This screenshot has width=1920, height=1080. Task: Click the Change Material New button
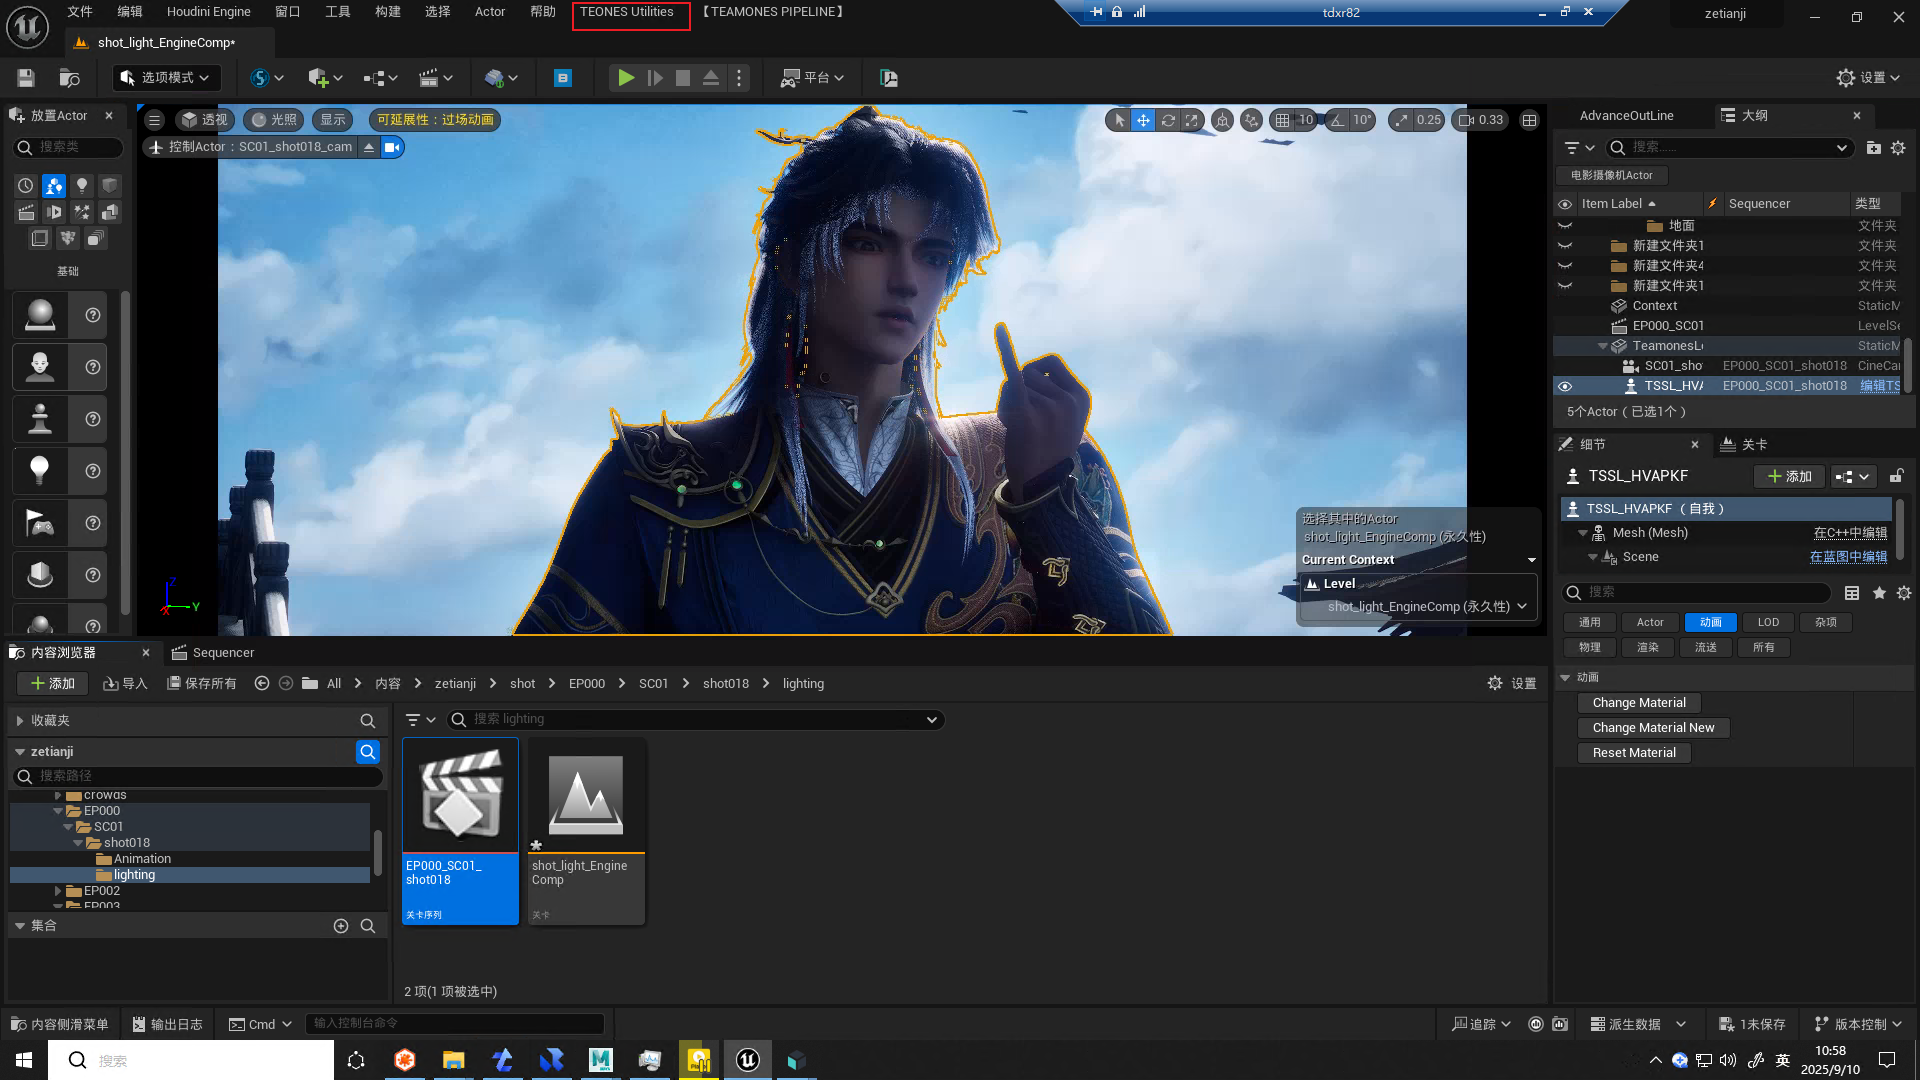(x=1653, y=728)
